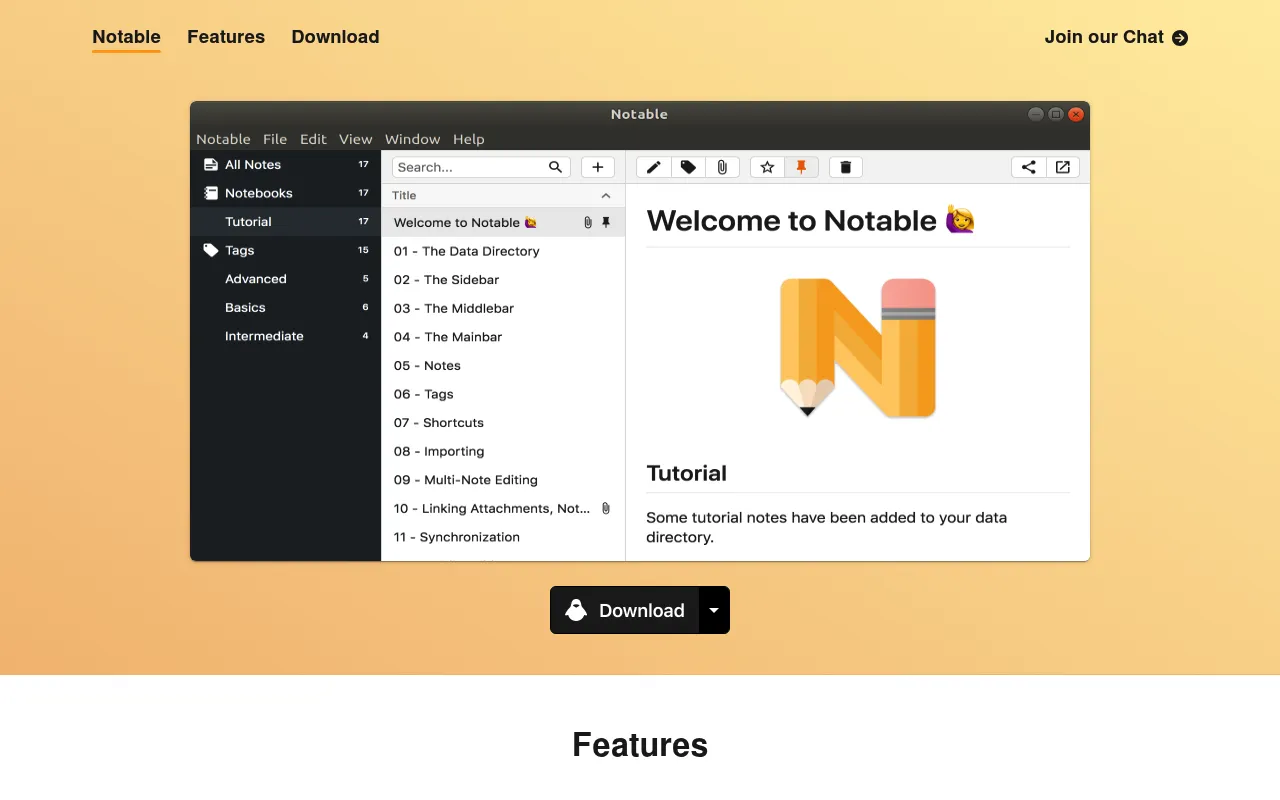The height and width of the screenshot is (800, 1280).
Task: Open note 04 - The Mainbar
Action: coord(503,337)
